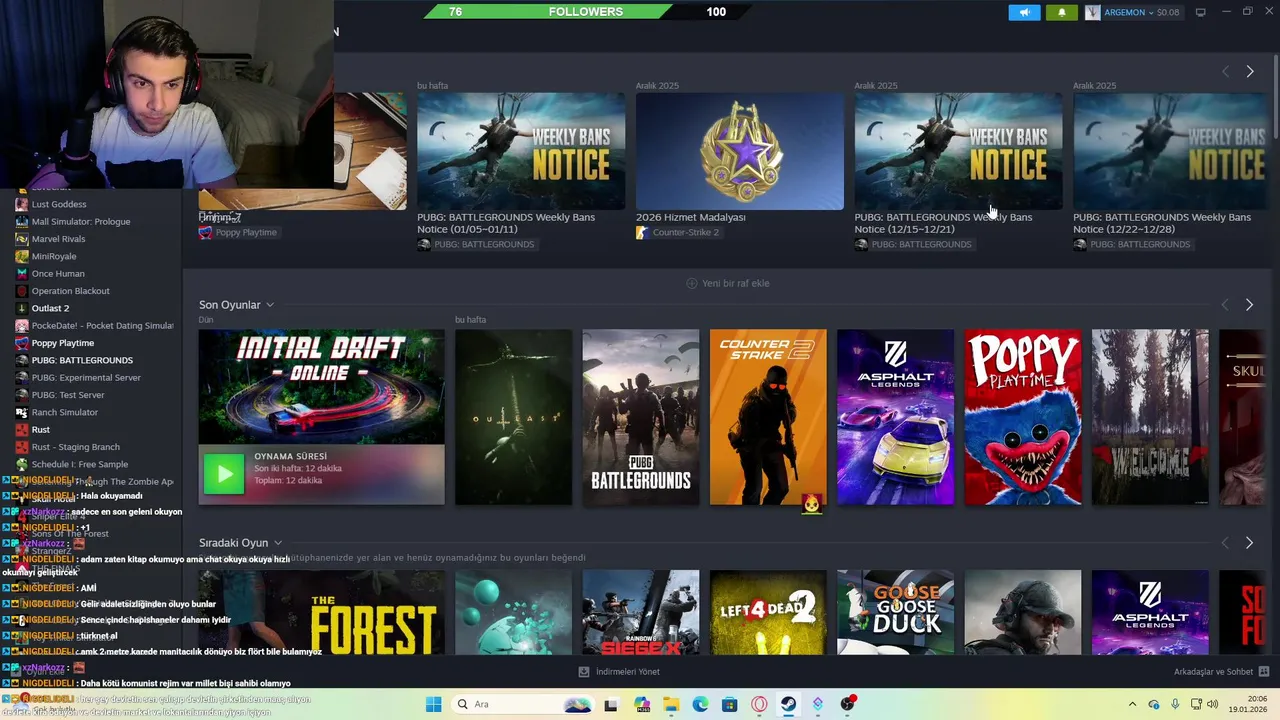Advance Sıradaki Oyun shelf with next arrow
Viewport: 1280px width, 720px height.
(x=1249, y=542)
